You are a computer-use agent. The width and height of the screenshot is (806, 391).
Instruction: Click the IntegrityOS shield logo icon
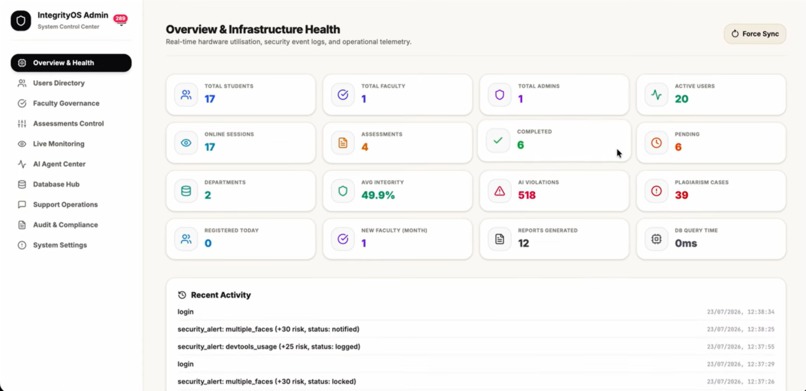[x=21, y=21]
